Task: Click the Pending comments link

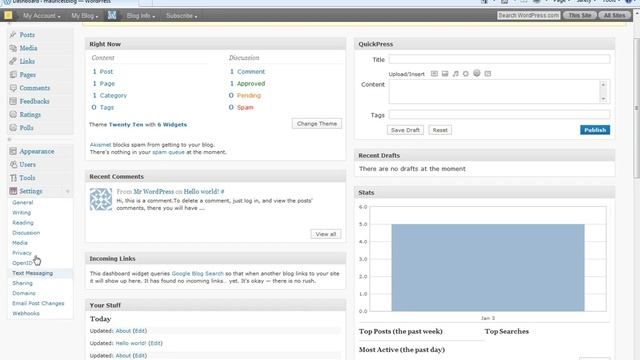Action: click(x=249, y=96)
